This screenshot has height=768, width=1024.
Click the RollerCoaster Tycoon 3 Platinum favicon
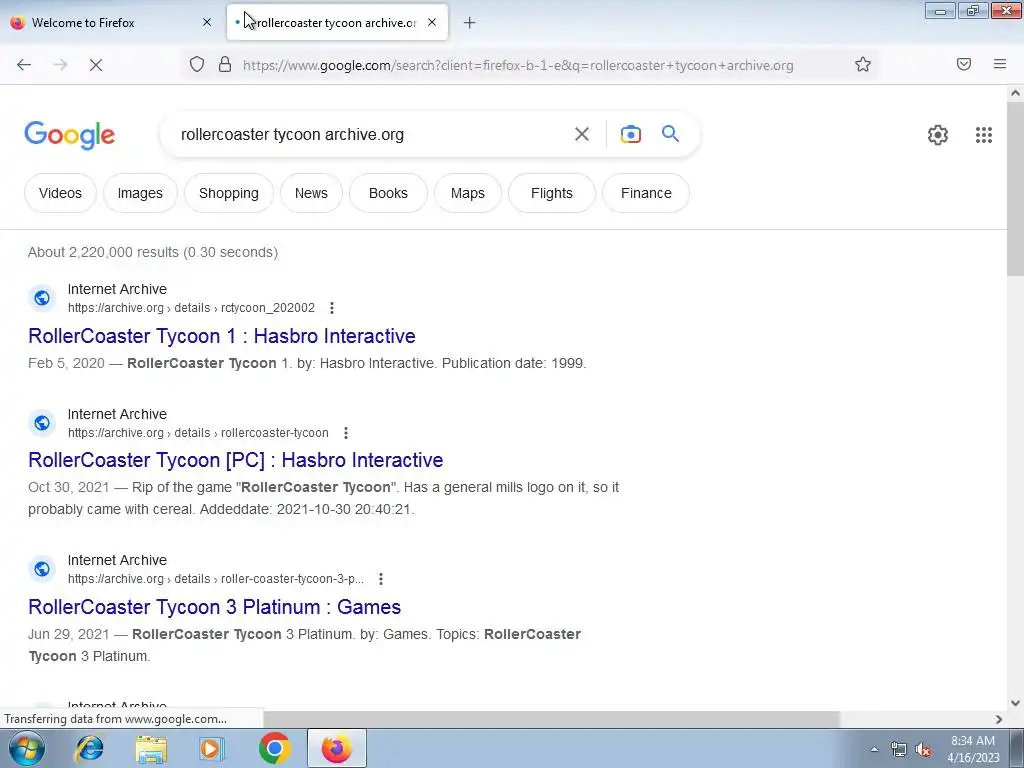pyautogui.click(x=42, y=569)
